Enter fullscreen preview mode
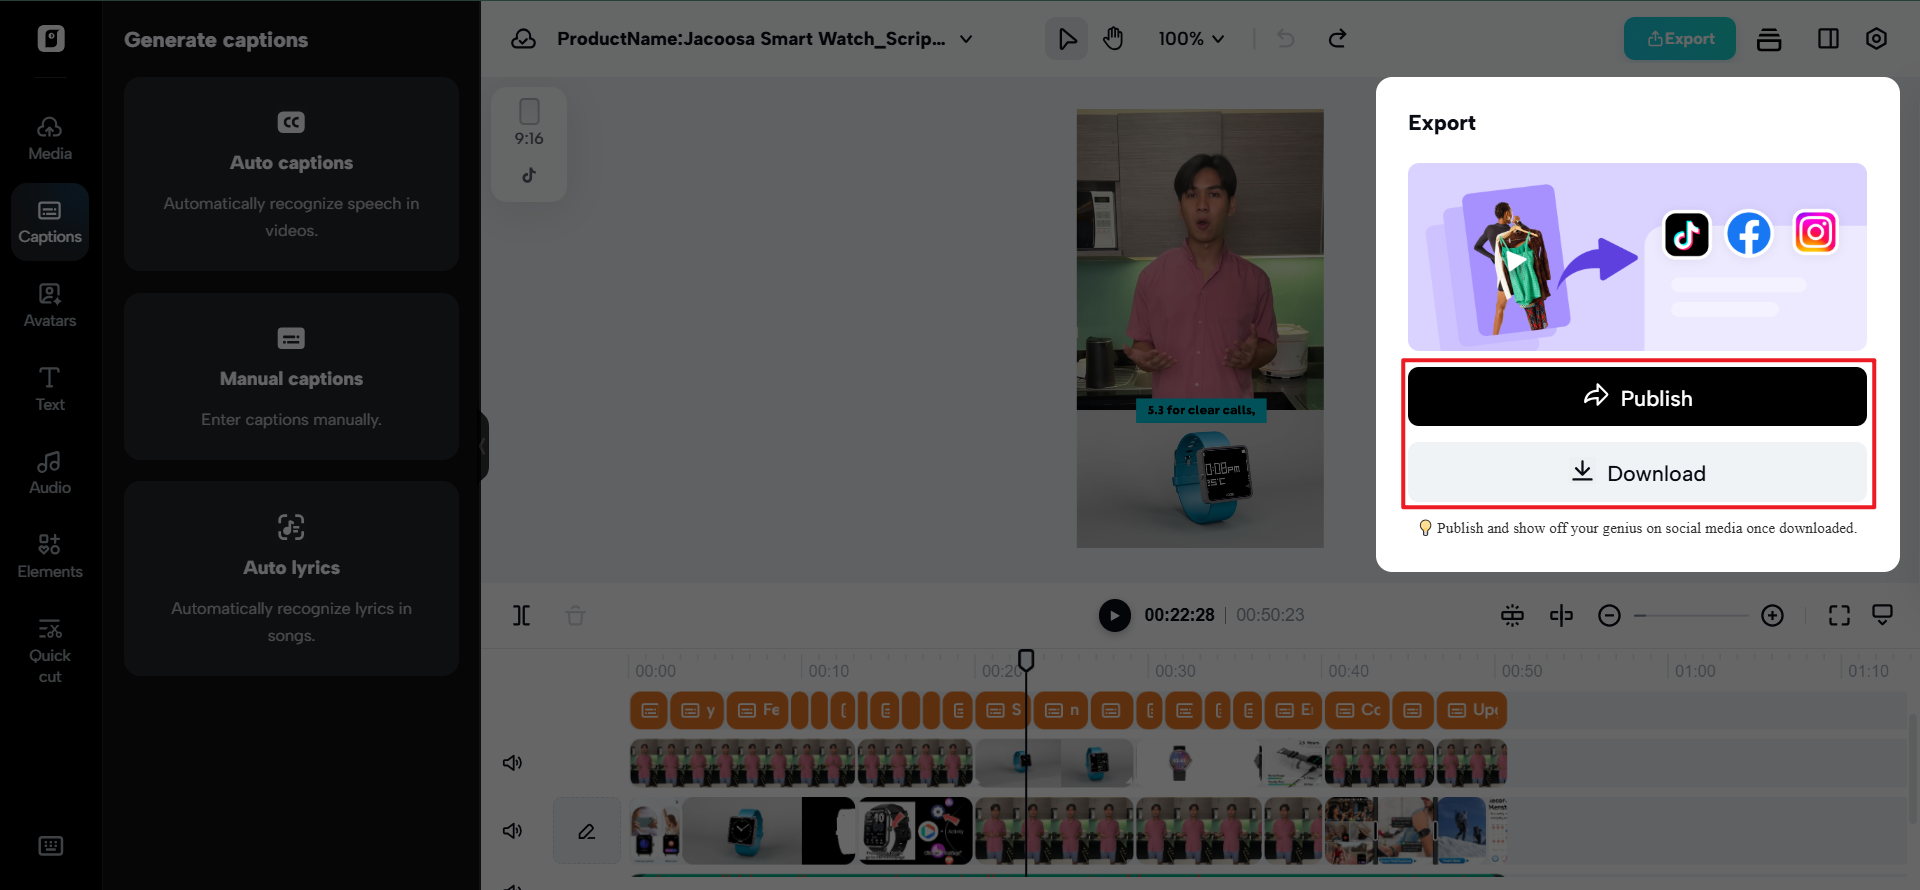The image size is (1920, 890). [x=1839, y=615]
